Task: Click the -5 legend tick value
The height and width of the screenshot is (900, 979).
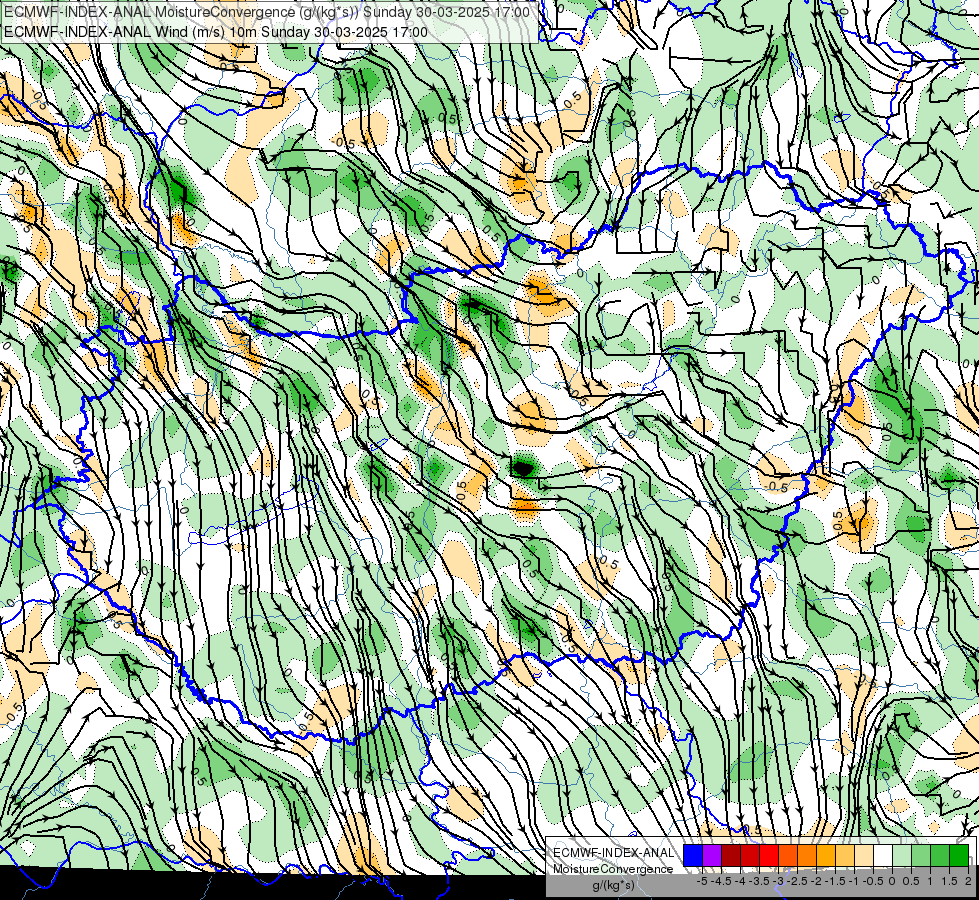Action: click(x=702, y=881)
